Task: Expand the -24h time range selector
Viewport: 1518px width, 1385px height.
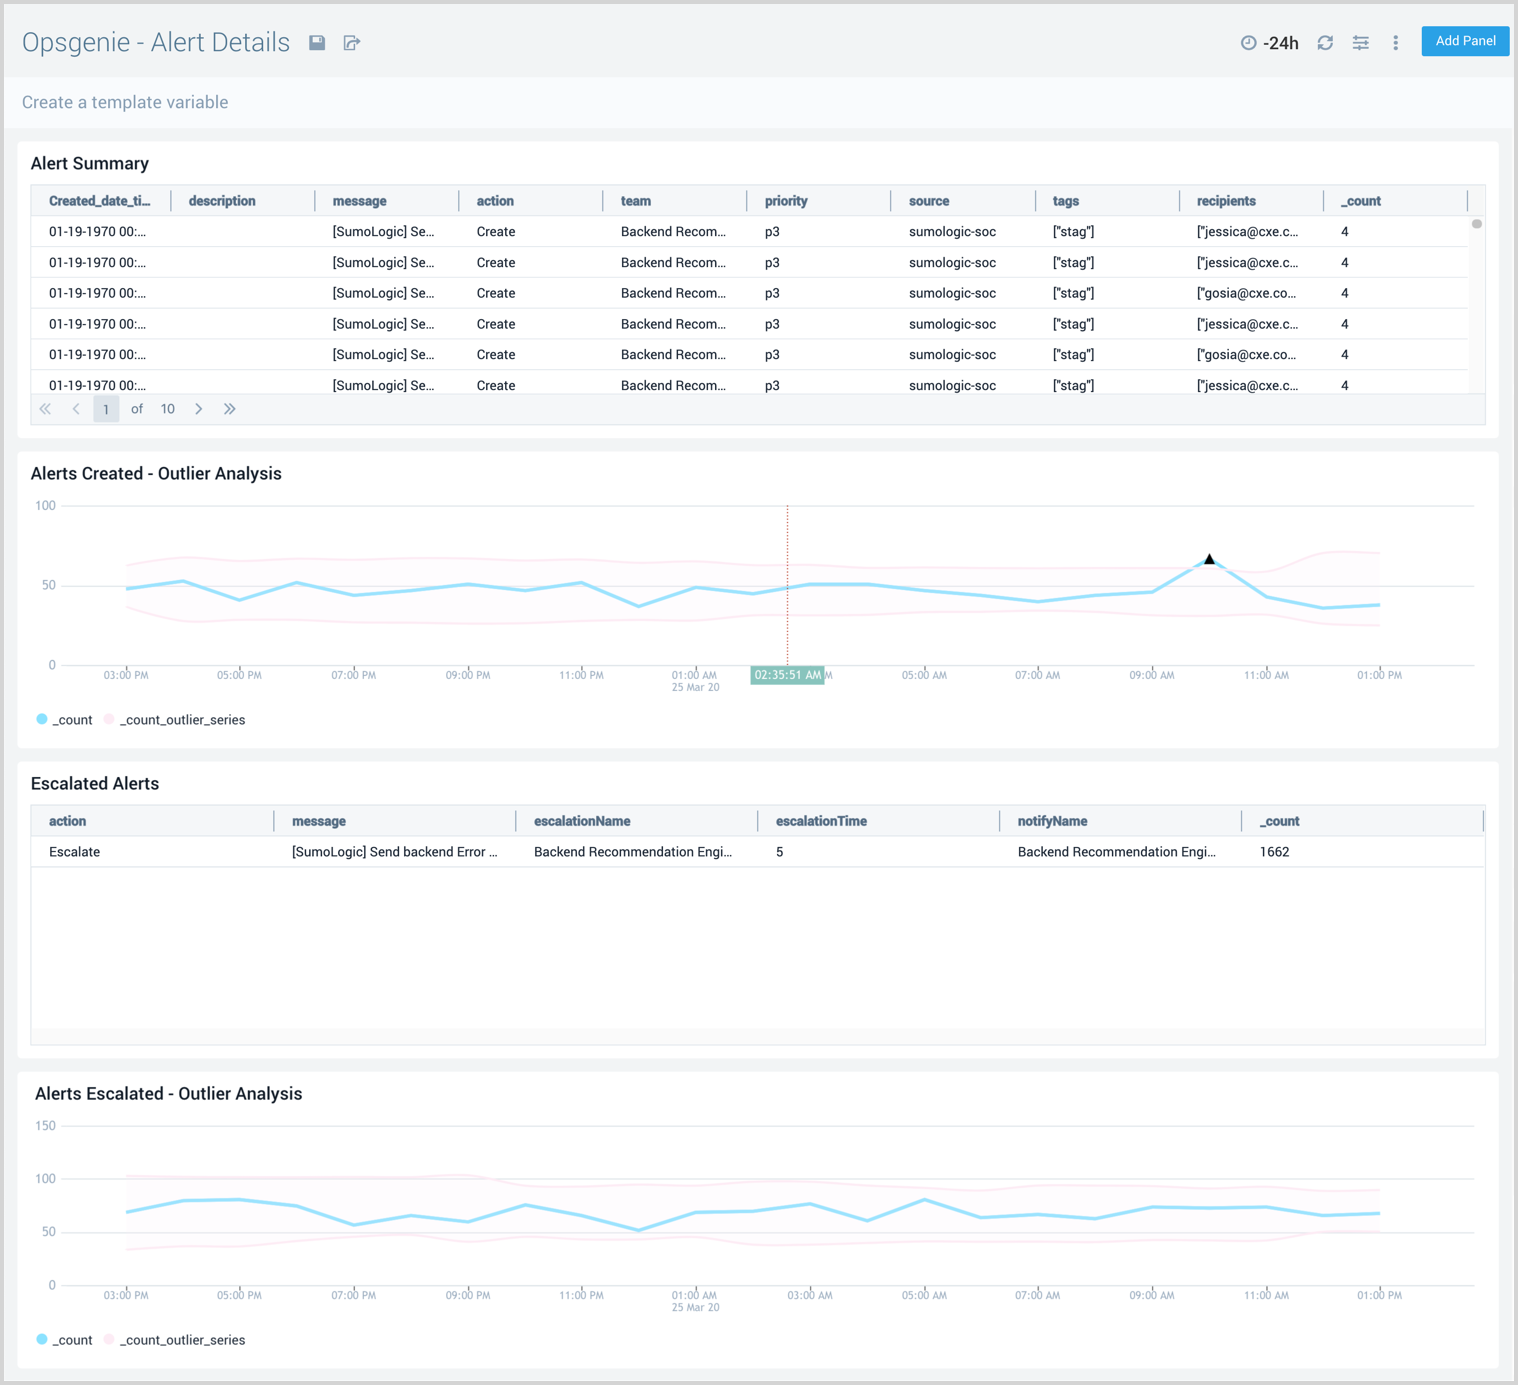Action: point(1281,42)
